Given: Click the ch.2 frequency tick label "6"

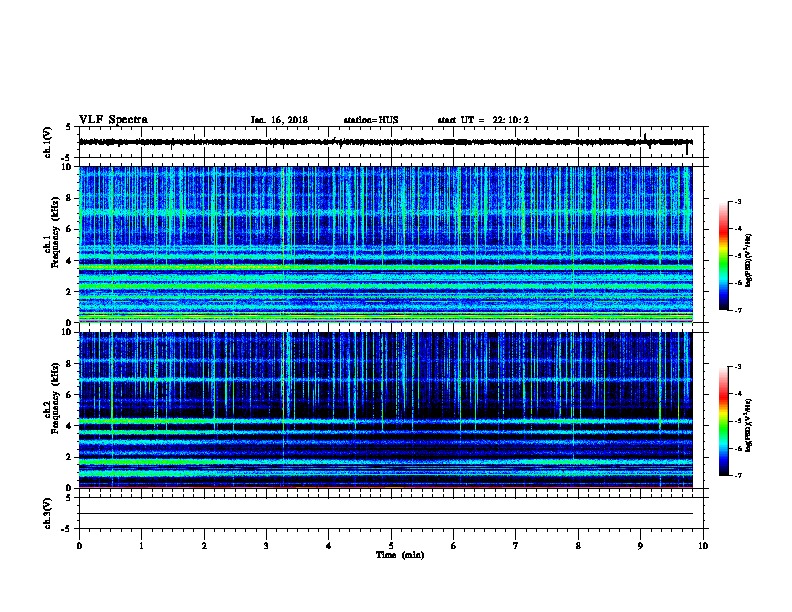Looking at the screenshot, I should pyautogui.click(x=69, y=395).
